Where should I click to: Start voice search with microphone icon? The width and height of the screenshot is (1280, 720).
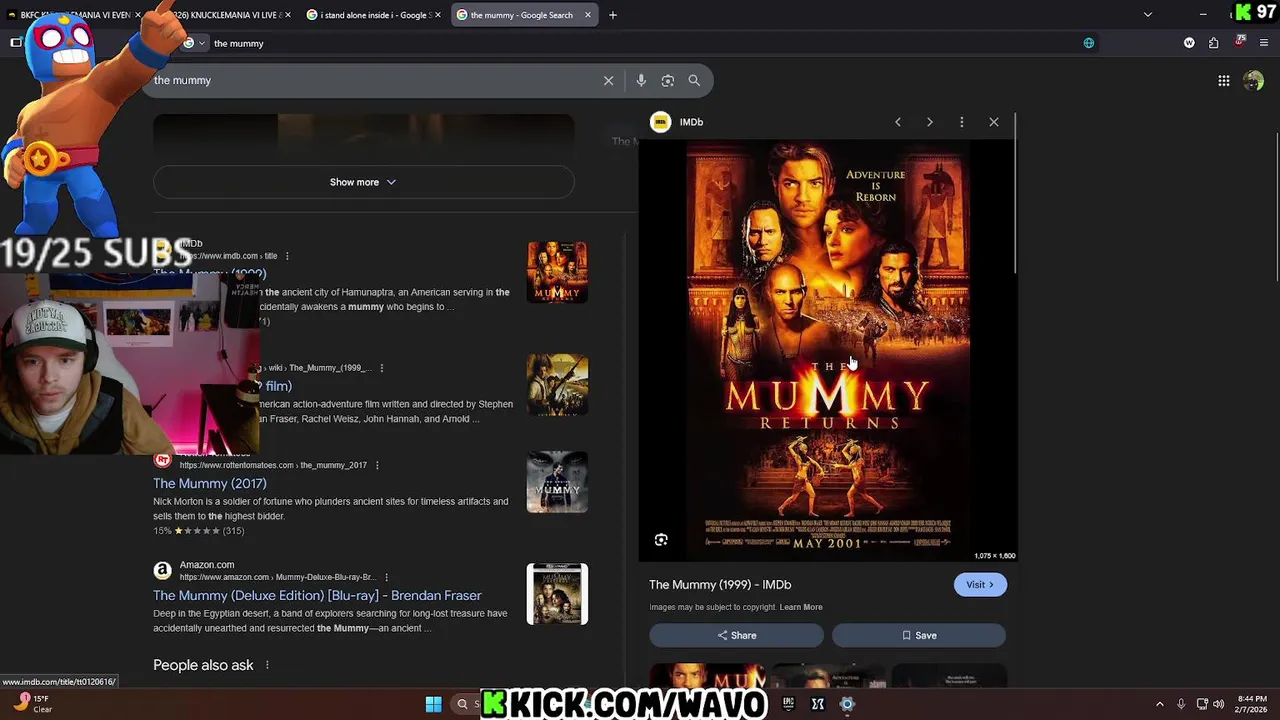[x=641, y=80]
